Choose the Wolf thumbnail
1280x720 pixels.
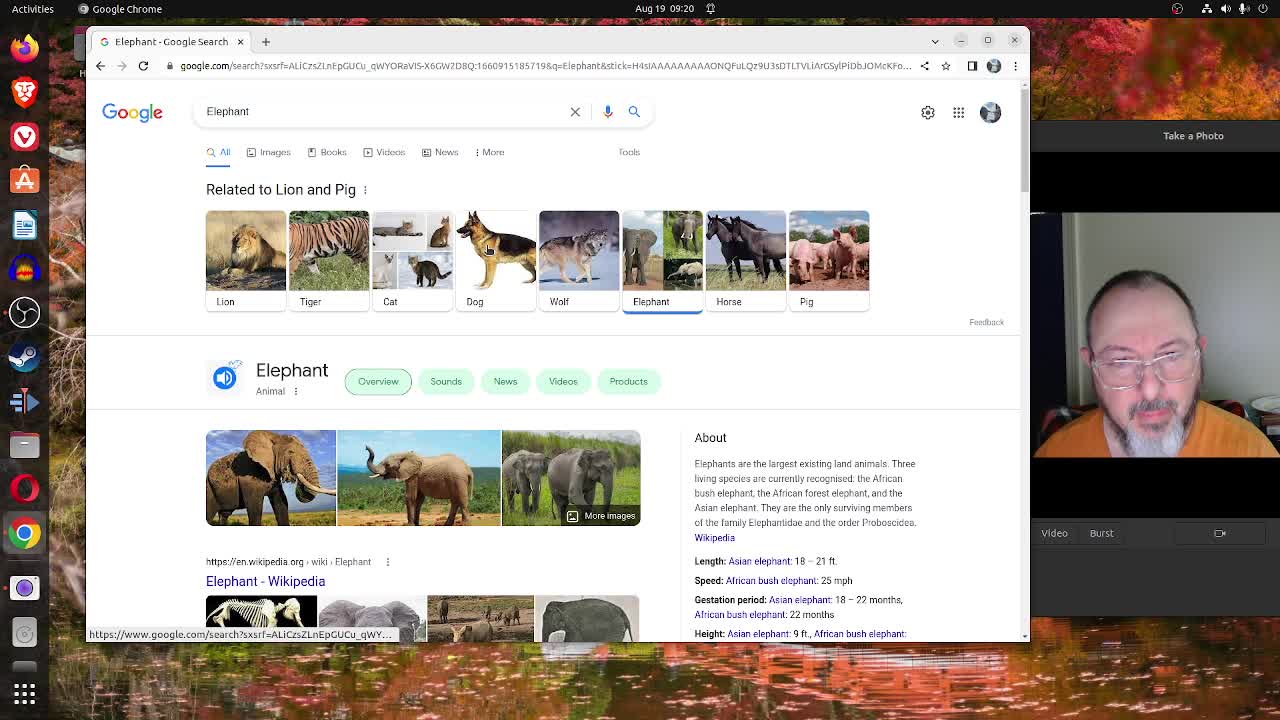click(x=579, y=260)
